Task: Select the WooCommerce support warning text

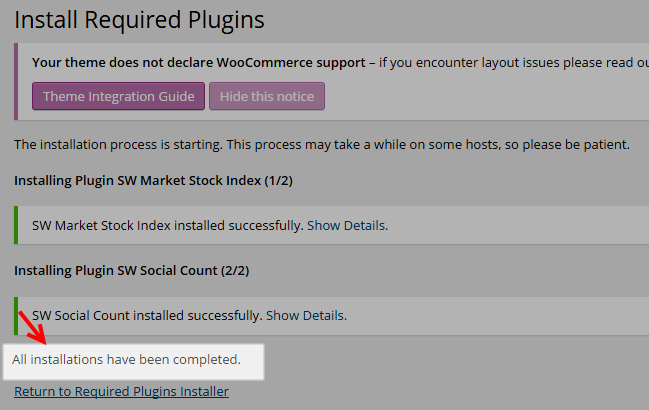Action: click(x=199, y=62)
